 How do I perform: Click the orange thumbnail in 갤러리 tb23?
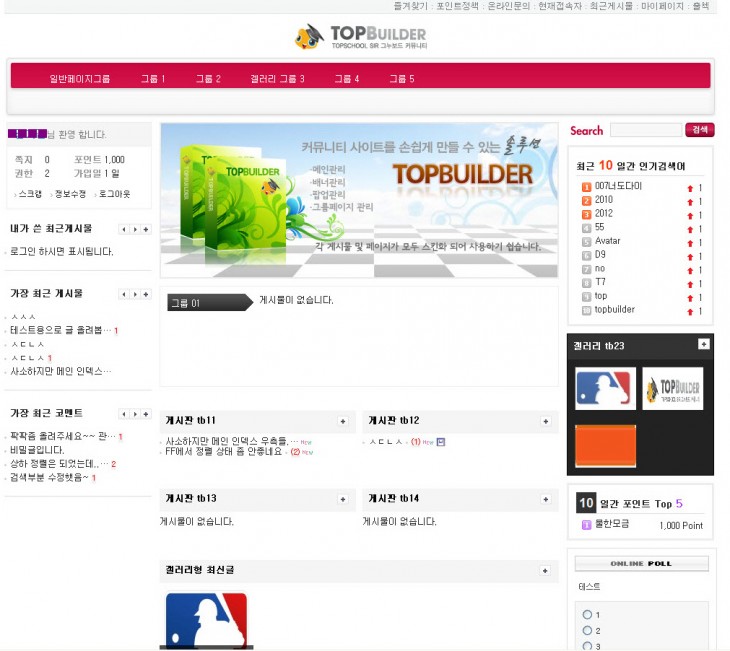[605, 445]
